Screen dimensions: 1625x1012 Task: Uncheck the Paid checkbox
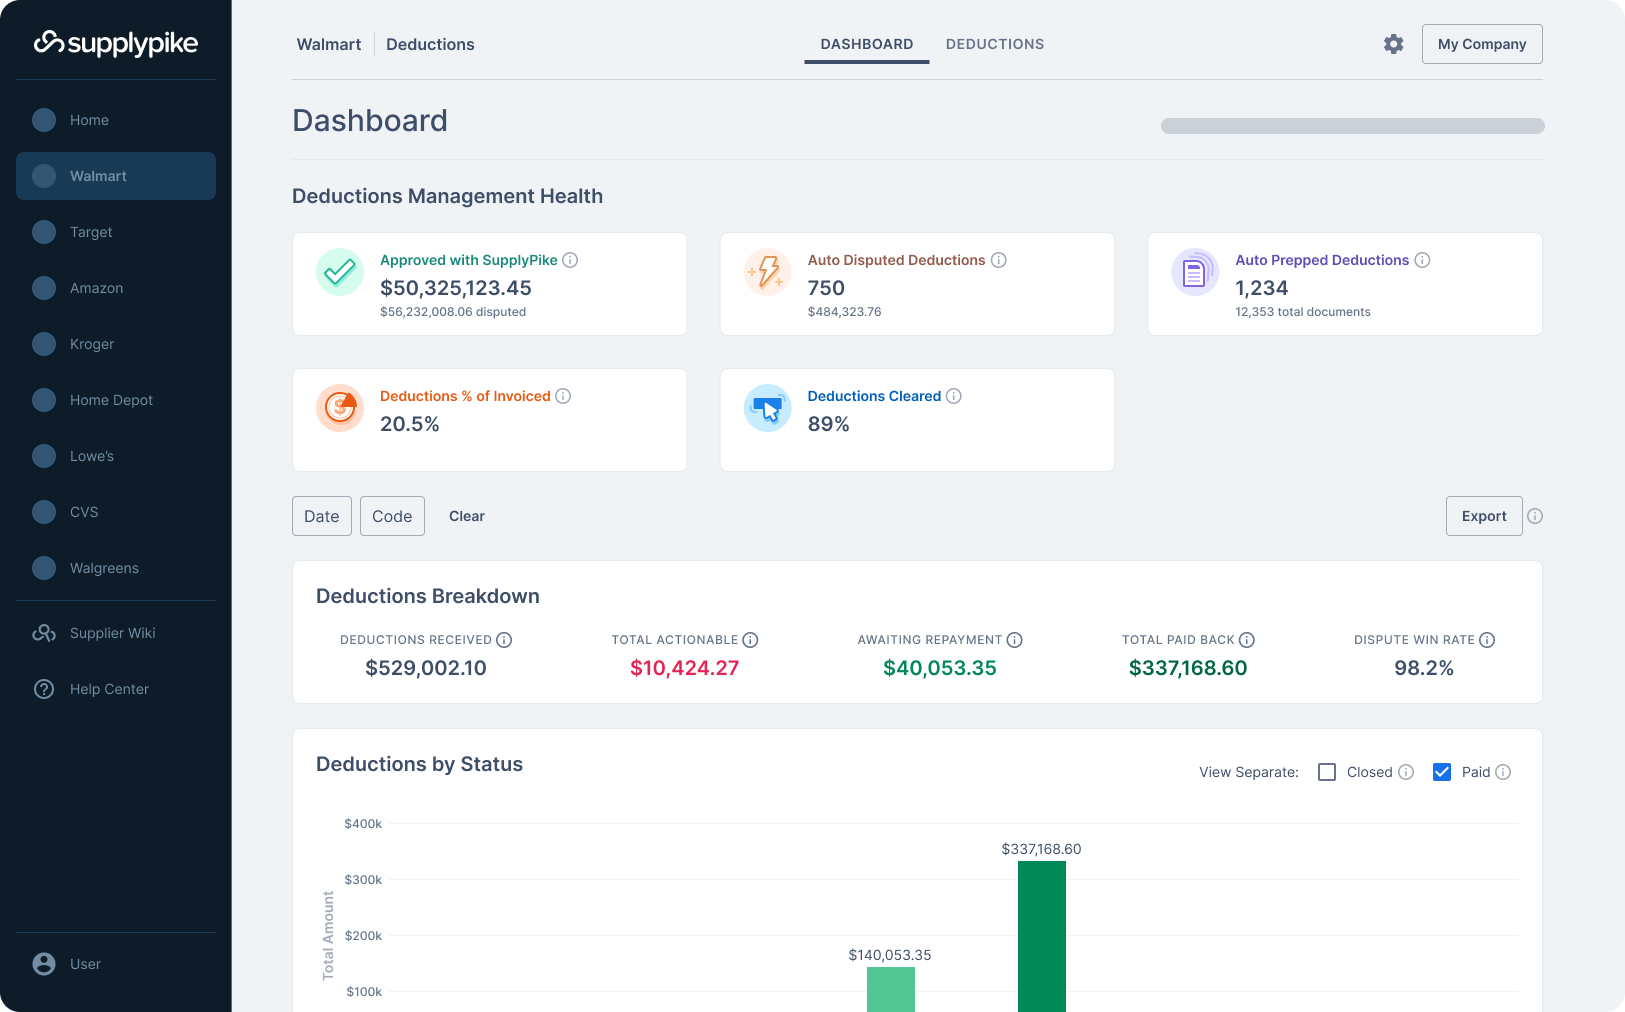pos(1442,772)
